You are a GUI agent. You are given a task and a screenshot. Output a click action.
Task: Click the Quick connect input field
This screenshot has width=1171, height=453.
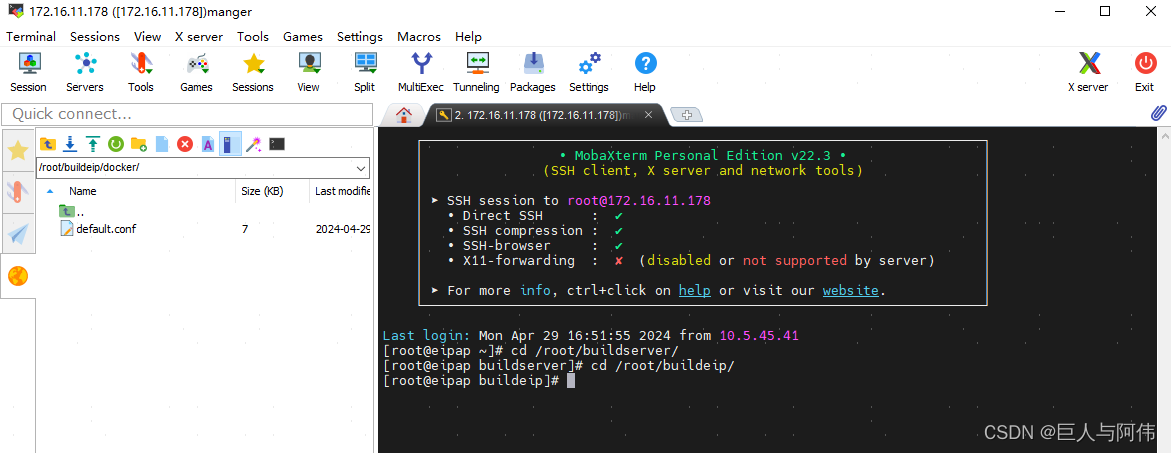point(187,114)
